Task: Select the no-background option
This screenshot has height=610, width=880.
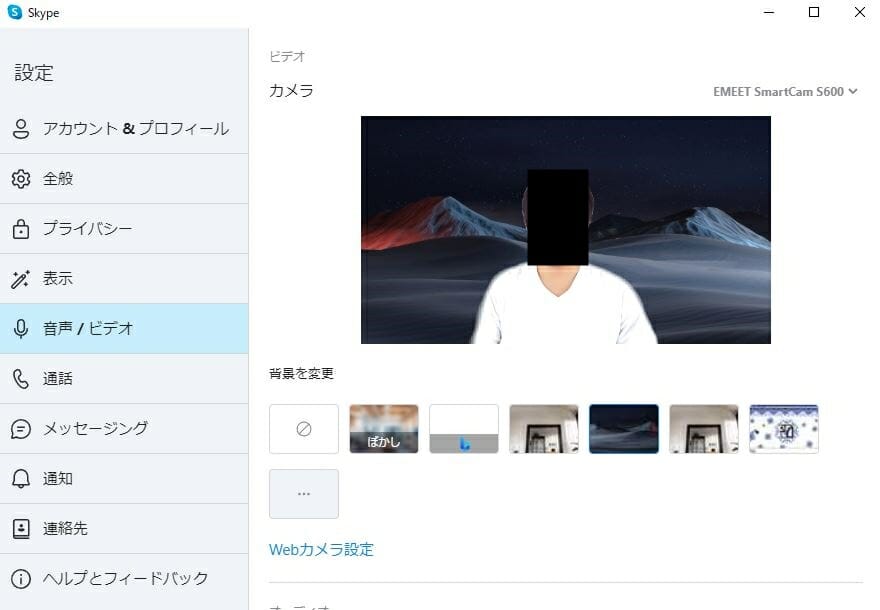Action: (x=304, y=429)
